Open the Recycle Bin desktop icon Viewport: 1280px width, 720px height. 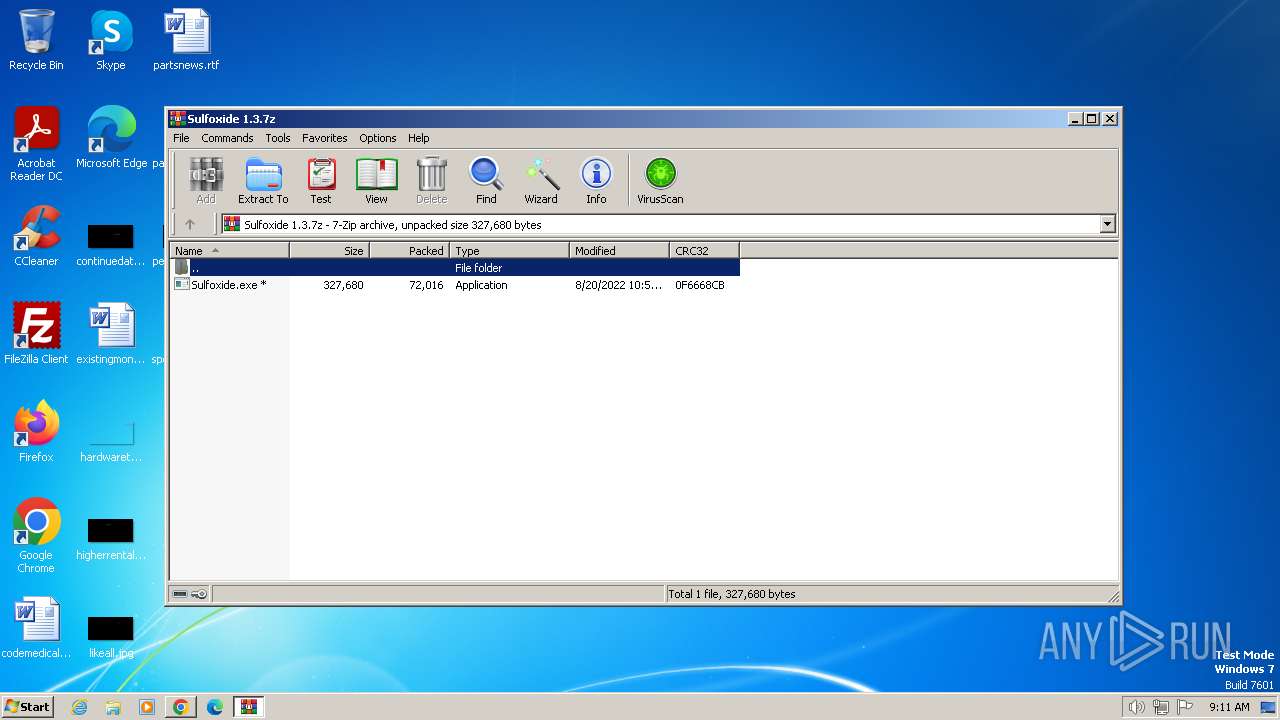36,40
